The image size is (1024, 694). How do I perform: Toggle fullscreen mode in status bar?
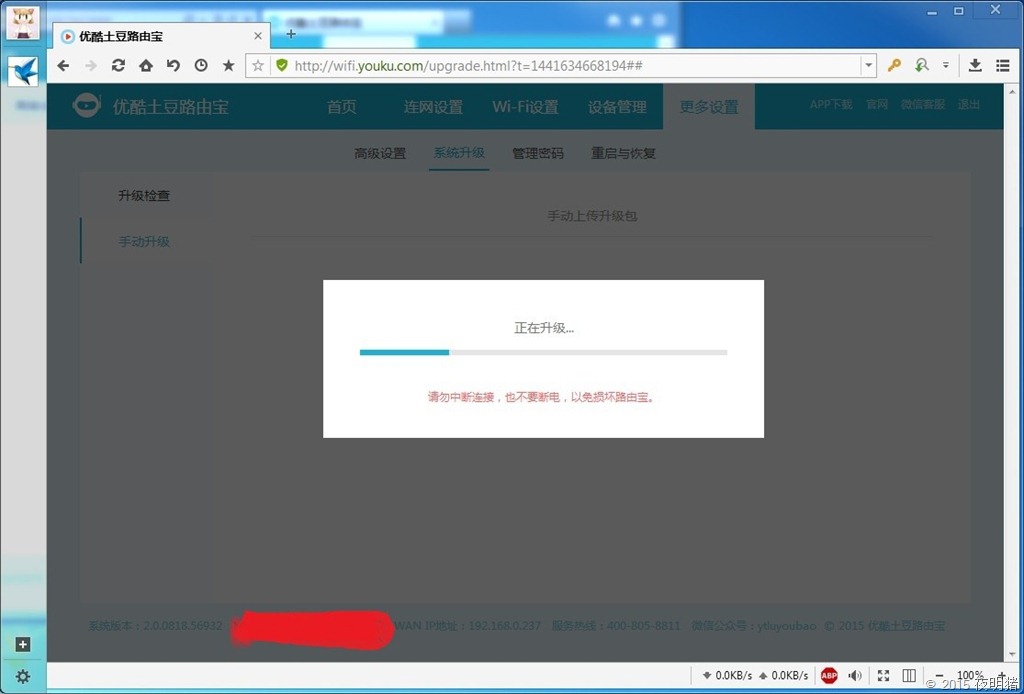click(883, 676)
